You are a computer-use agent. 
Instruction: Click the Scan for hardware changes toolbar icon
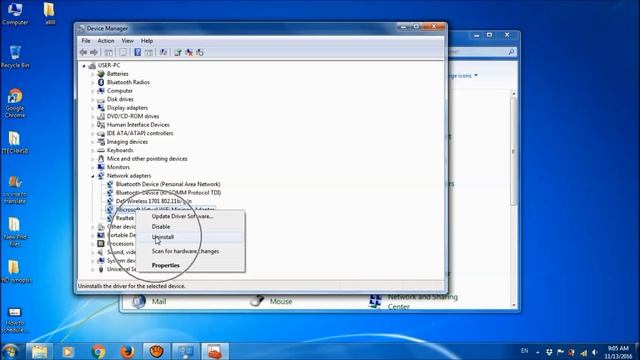(x=163, y=52)
